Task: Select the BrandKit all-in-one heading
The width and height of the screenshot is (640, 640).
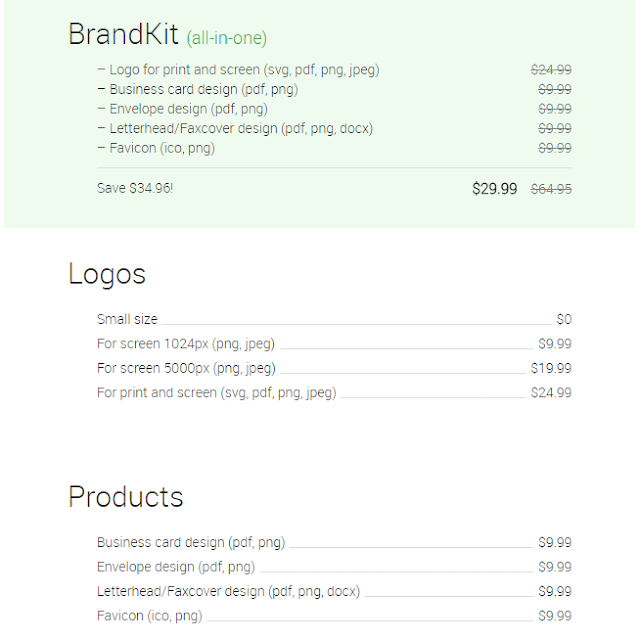Action: click(167, 34)
